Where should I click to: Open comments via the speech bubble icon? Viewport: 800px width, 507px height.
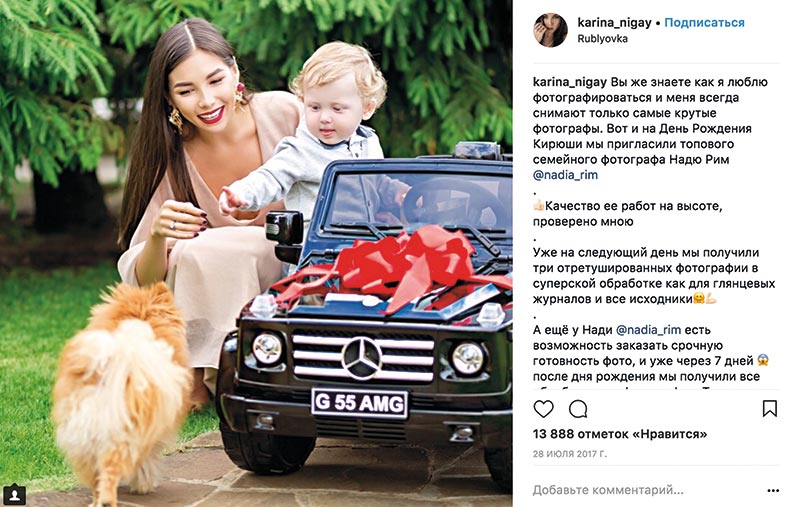[578, 409]
